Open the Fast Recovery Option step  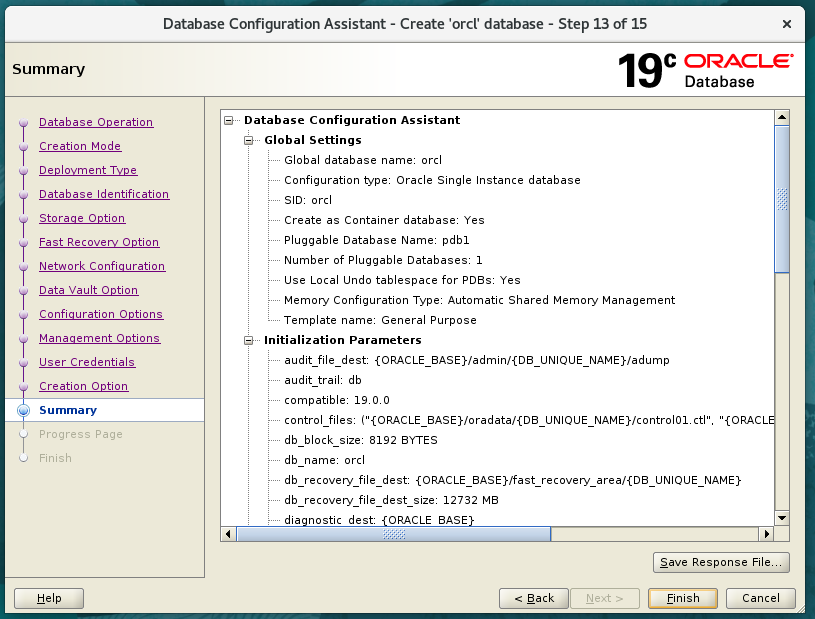[99, 242]
